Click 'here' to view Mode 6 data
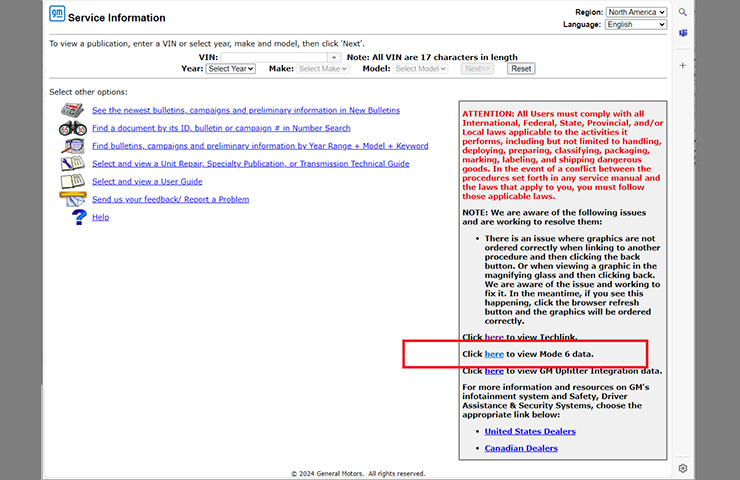Image resolution: width=740 pixels, height=480 pixels. click(x=494, y=354)
